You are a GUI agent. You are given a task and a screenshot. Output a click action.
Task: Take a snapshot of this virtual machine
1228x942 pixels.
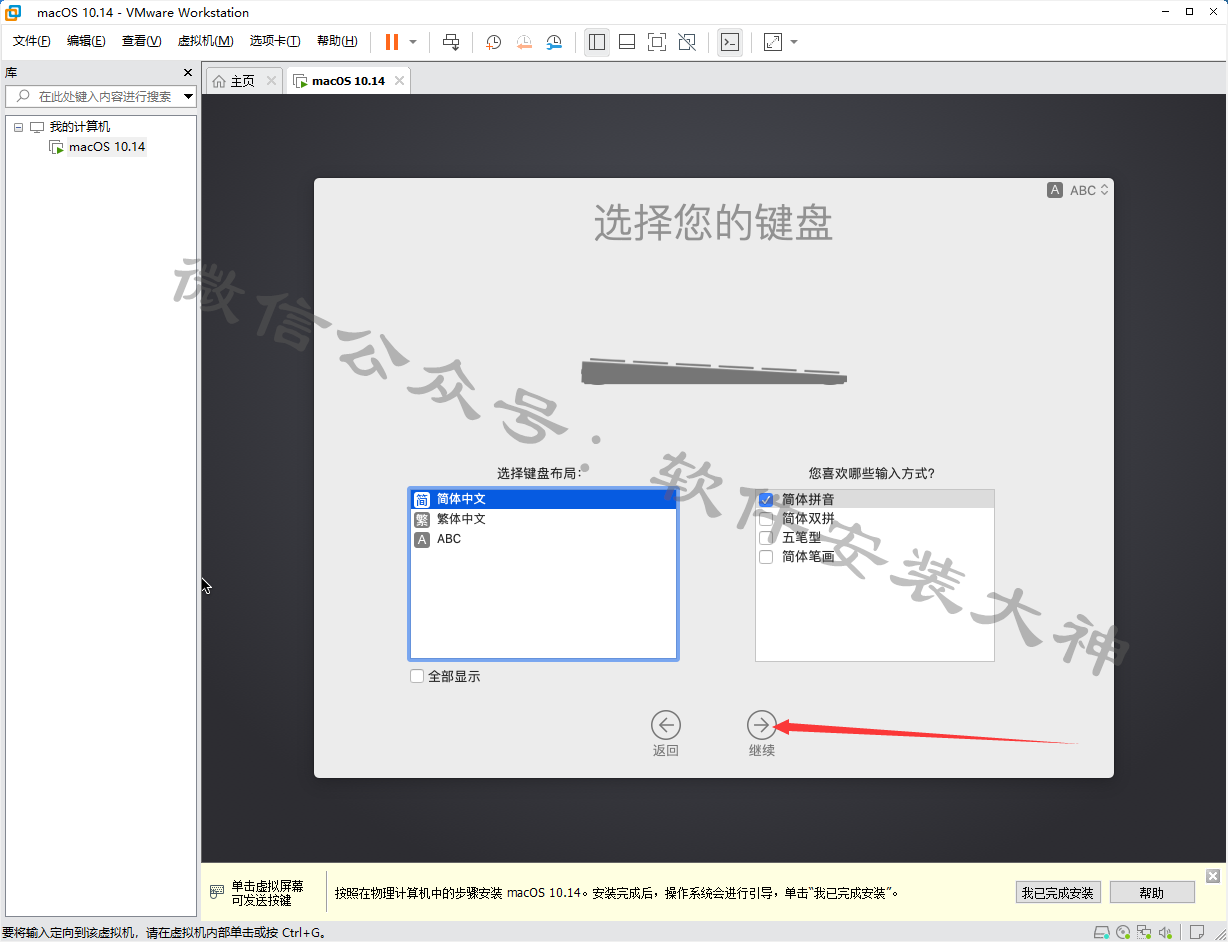coord(493,42)
